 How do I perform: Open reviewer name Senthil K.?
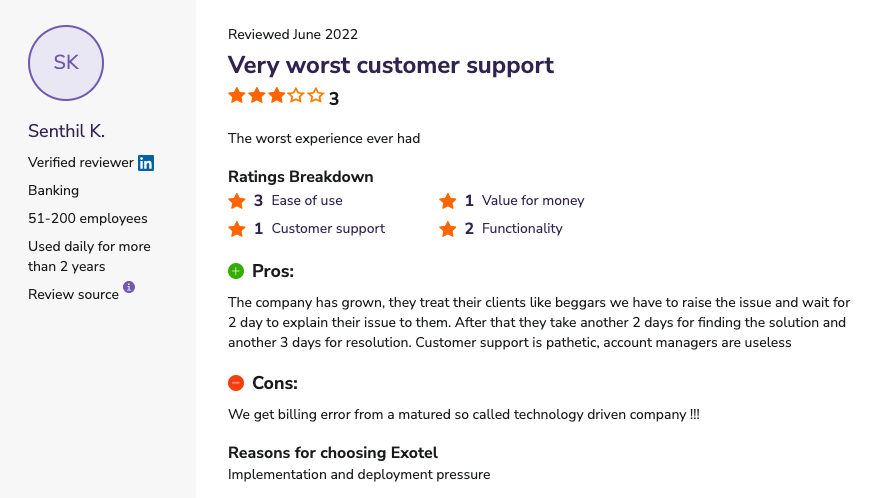[66, 131]
